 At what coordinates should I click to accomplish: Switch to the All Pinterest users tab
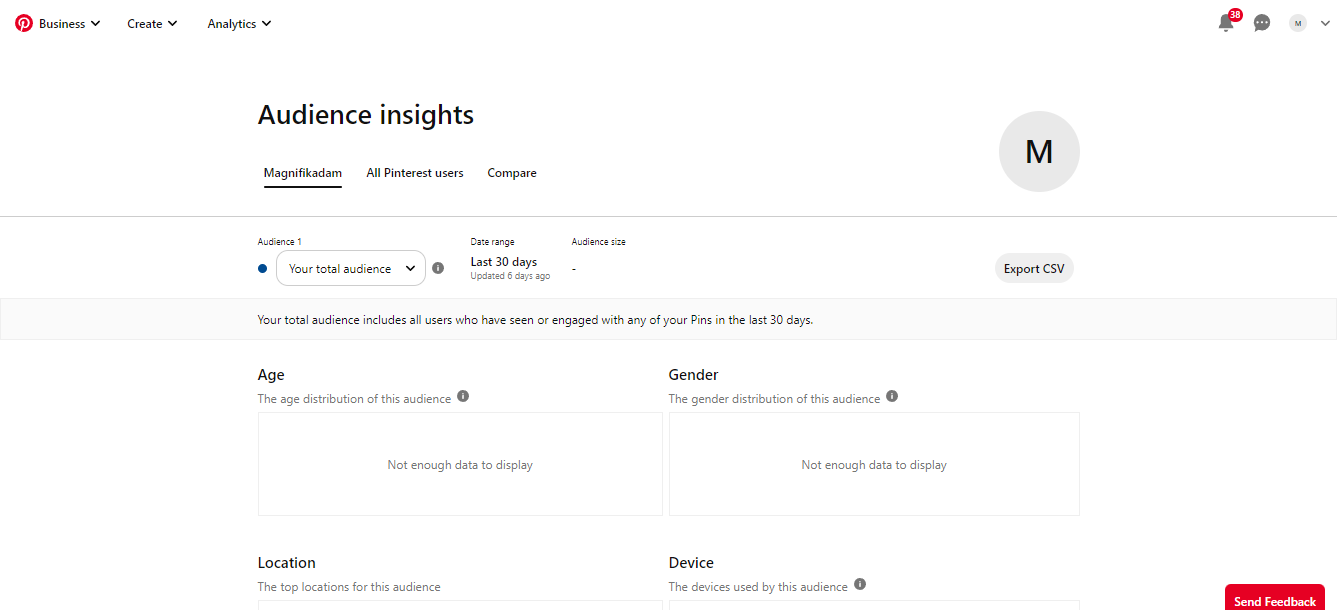coord(415,173)
